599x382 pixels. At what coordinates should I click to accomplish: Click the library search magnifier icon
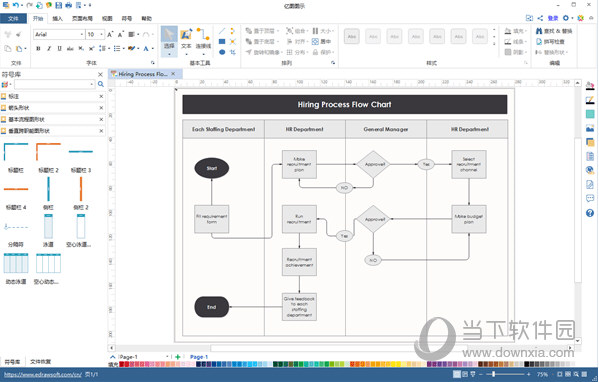[101, 84]
